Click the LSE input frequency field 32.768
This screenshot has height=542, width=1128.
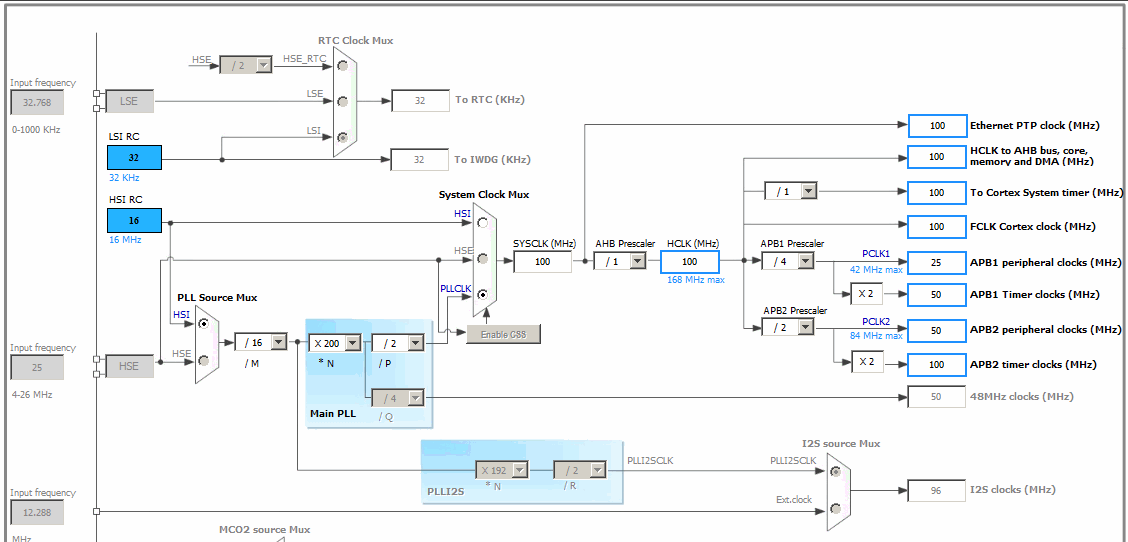tap(37, 103)
